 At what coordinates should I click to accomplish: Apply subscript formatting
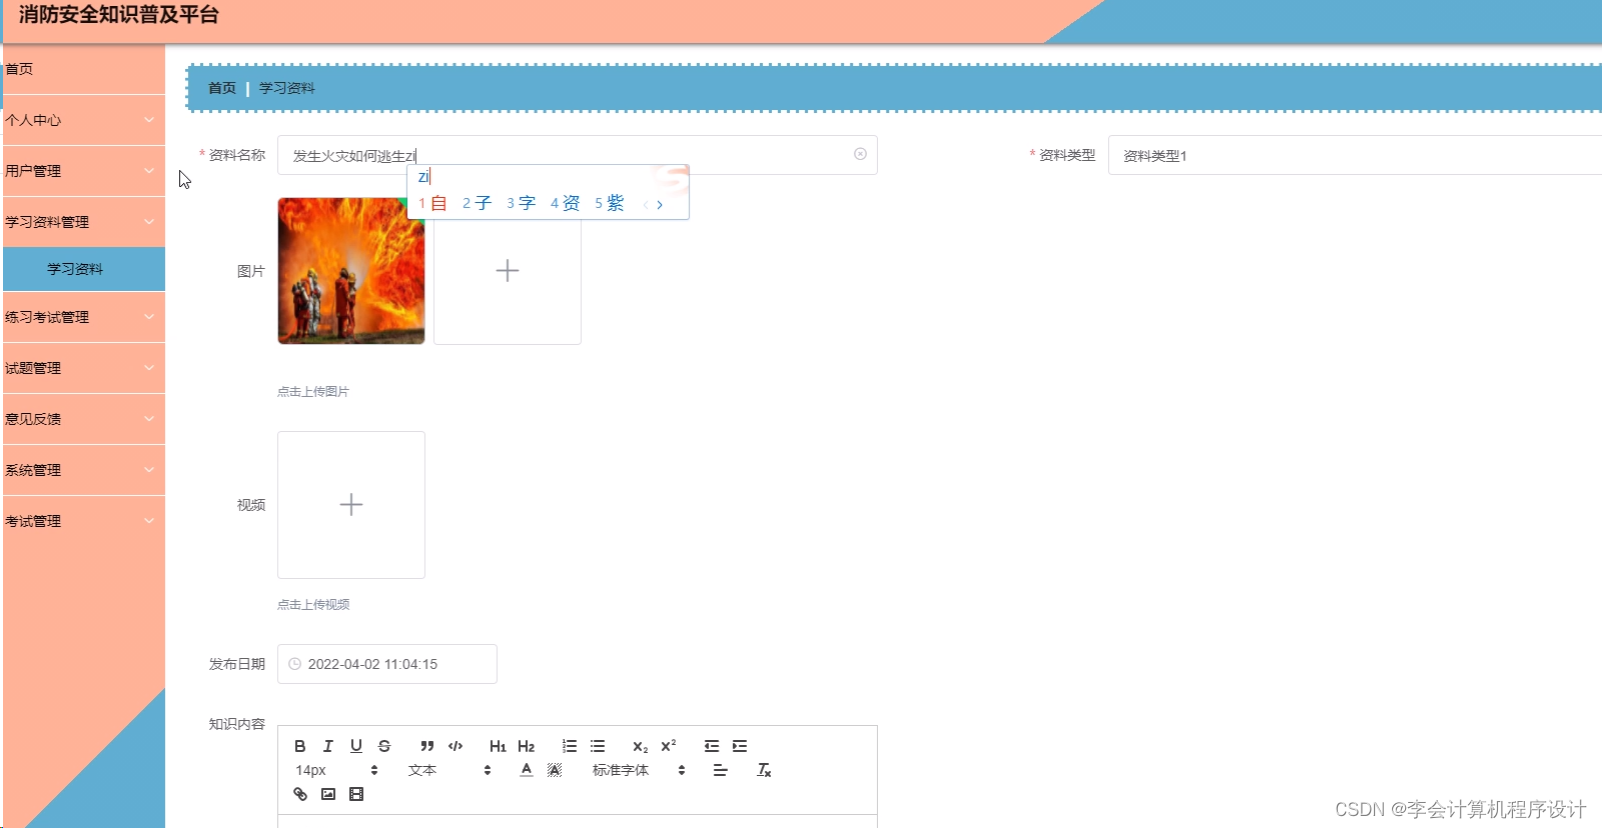pyautogui.click(x=640, y=746)
